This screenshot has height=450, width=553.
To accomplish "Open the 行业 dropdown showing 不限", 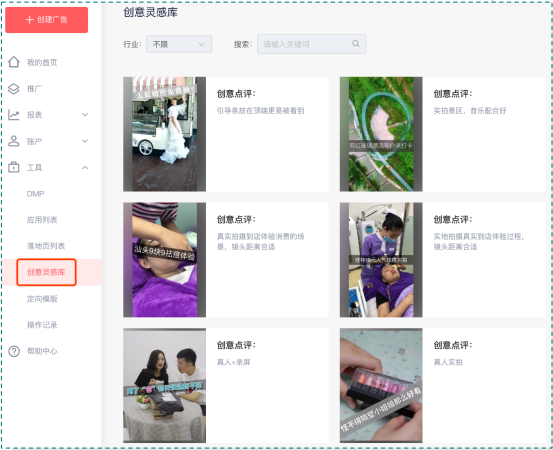I will [x=179, y=44].
